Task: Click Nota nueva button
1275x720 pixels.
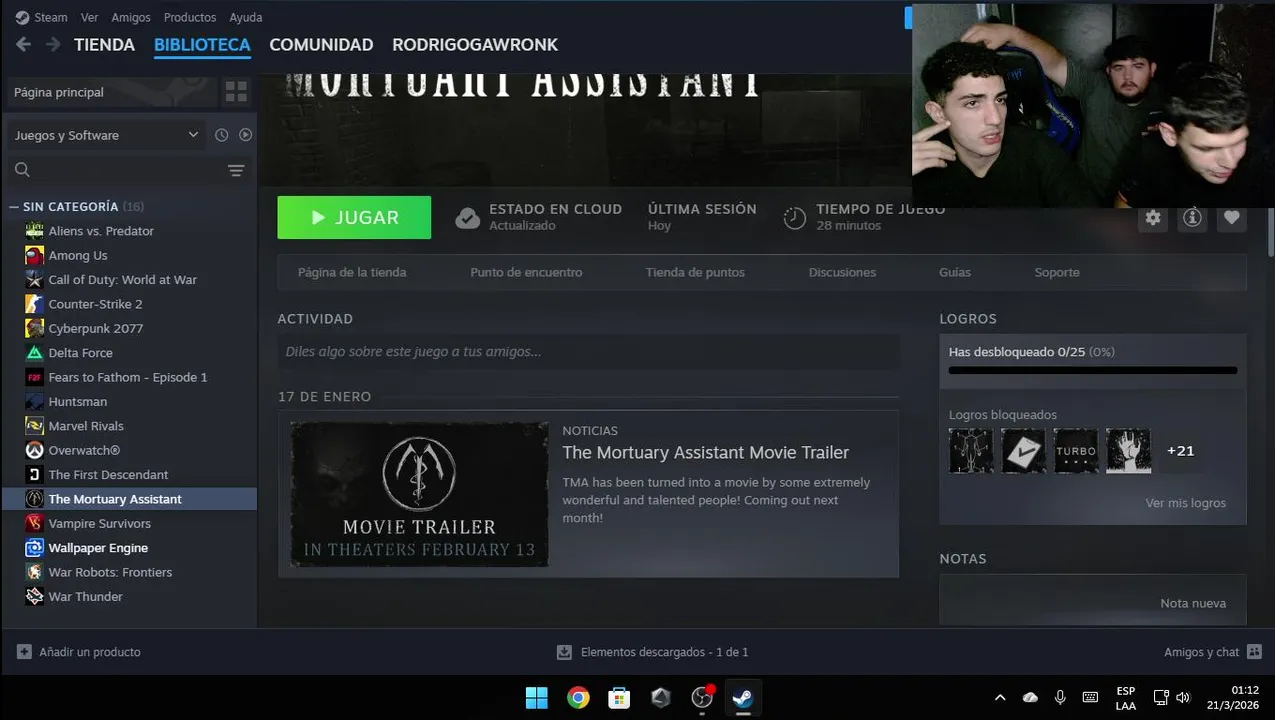Action: [x=1193, y=603]
